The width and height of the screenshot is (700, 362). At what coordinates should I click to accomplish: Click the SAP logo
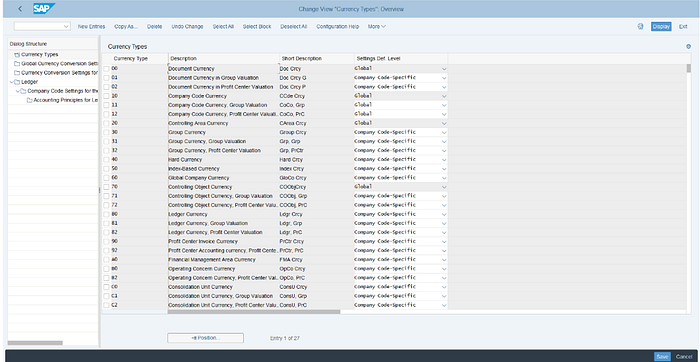pyautogui.click(x=44, y=8)
